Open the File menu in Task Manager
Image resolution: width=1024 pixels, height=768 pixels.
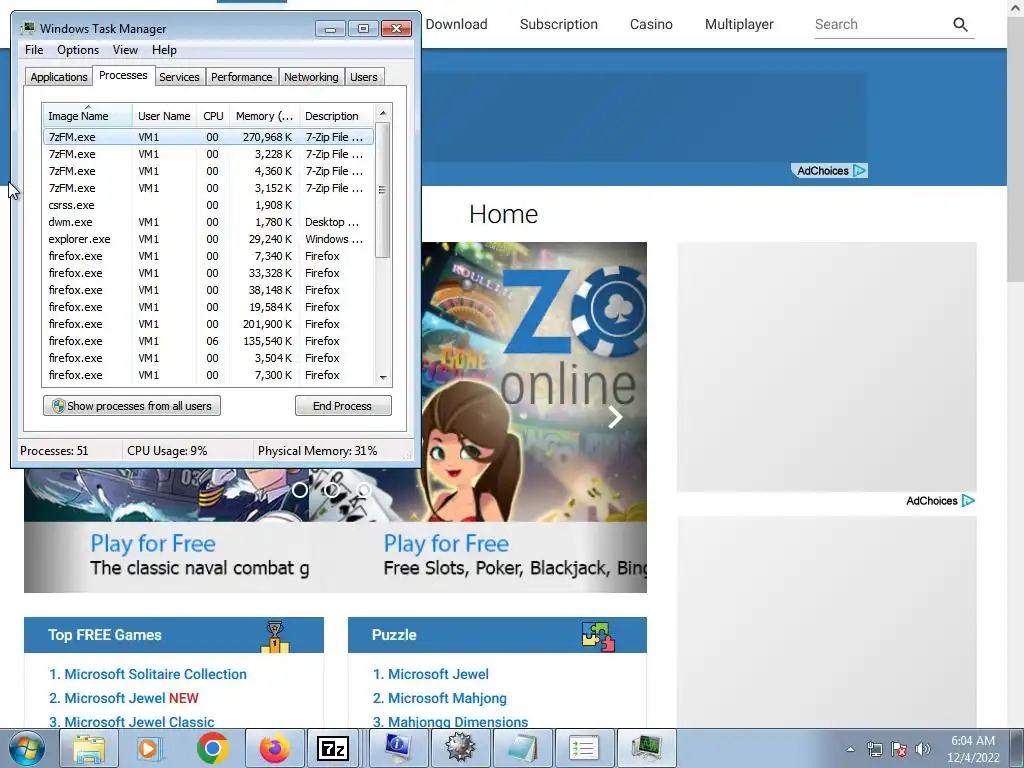34,50
